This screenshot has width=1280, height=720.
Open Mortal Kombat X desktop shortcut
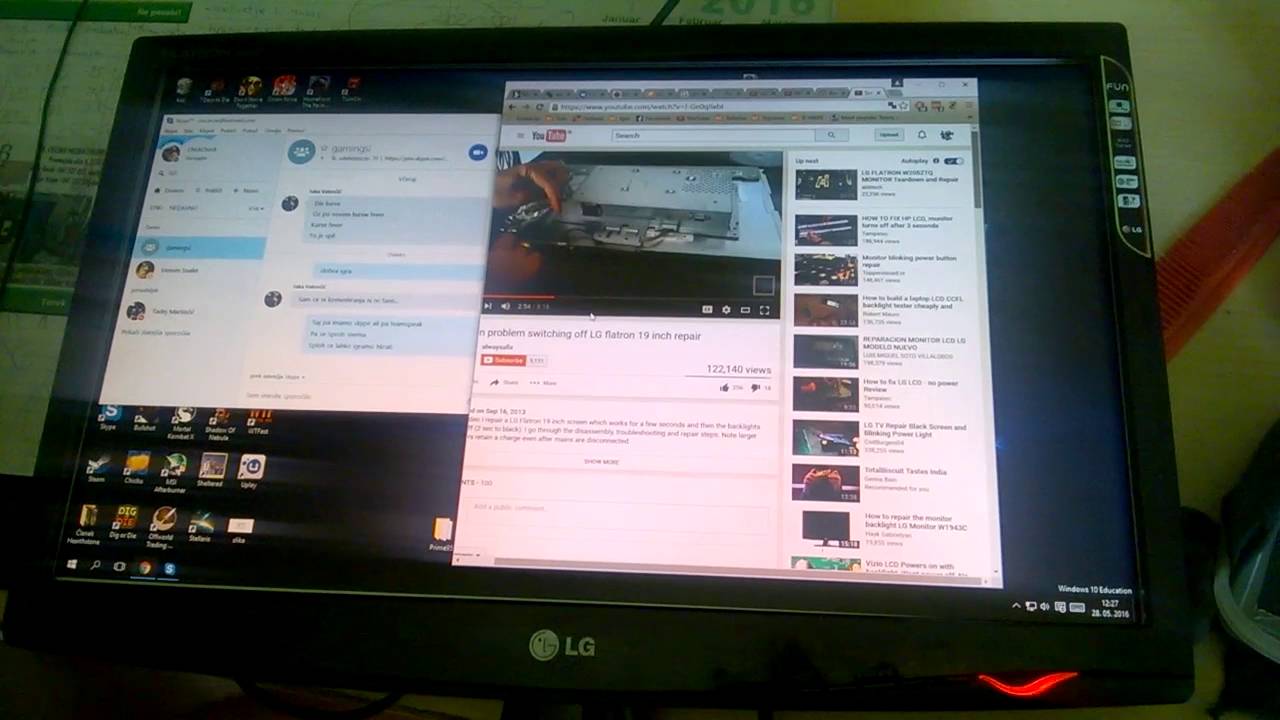click(183, 422)
